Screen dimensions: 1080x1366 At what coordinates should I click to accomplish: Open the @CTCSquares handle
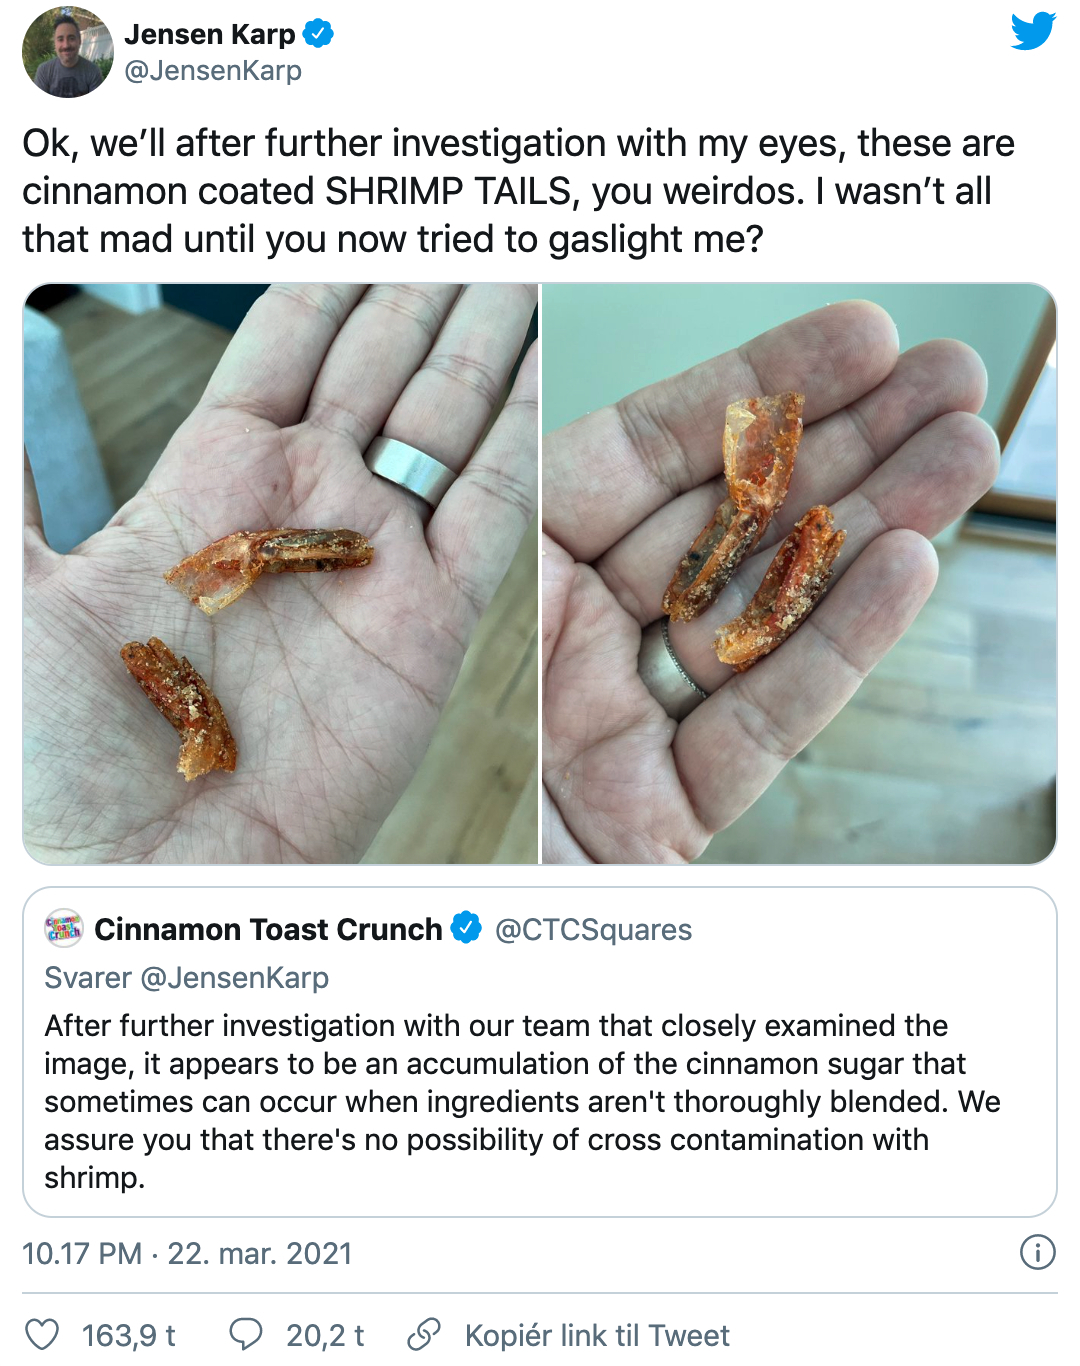[593, 930]
